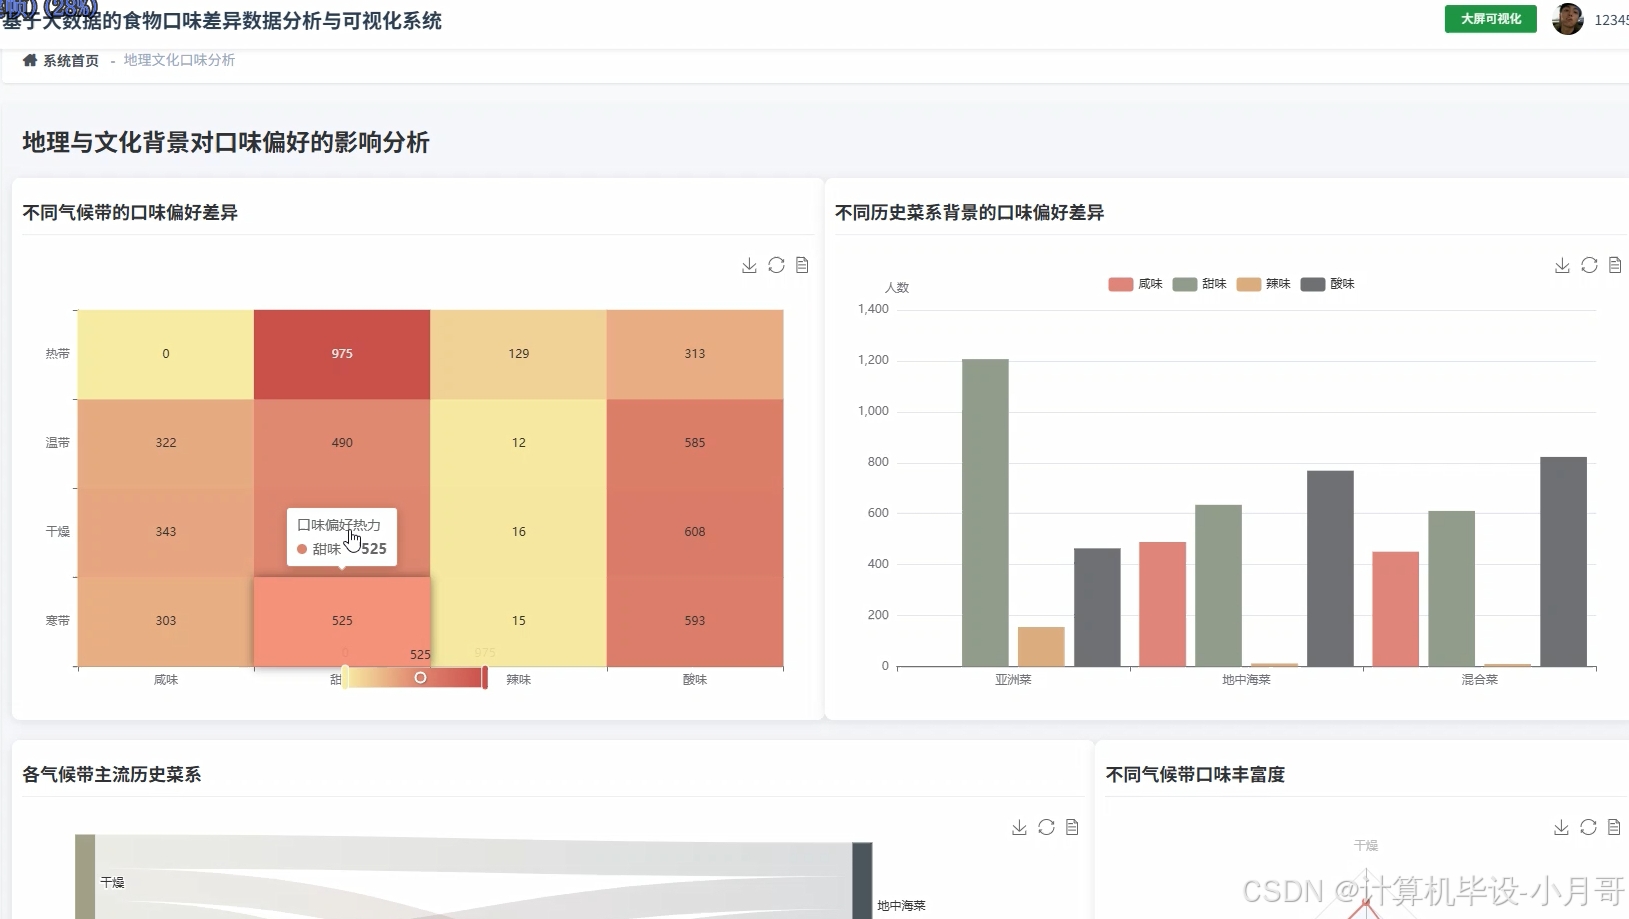Click the 酸味 bar for 亚洲菜
This screenshot has width=1629, height=919.
(1097, 607)
